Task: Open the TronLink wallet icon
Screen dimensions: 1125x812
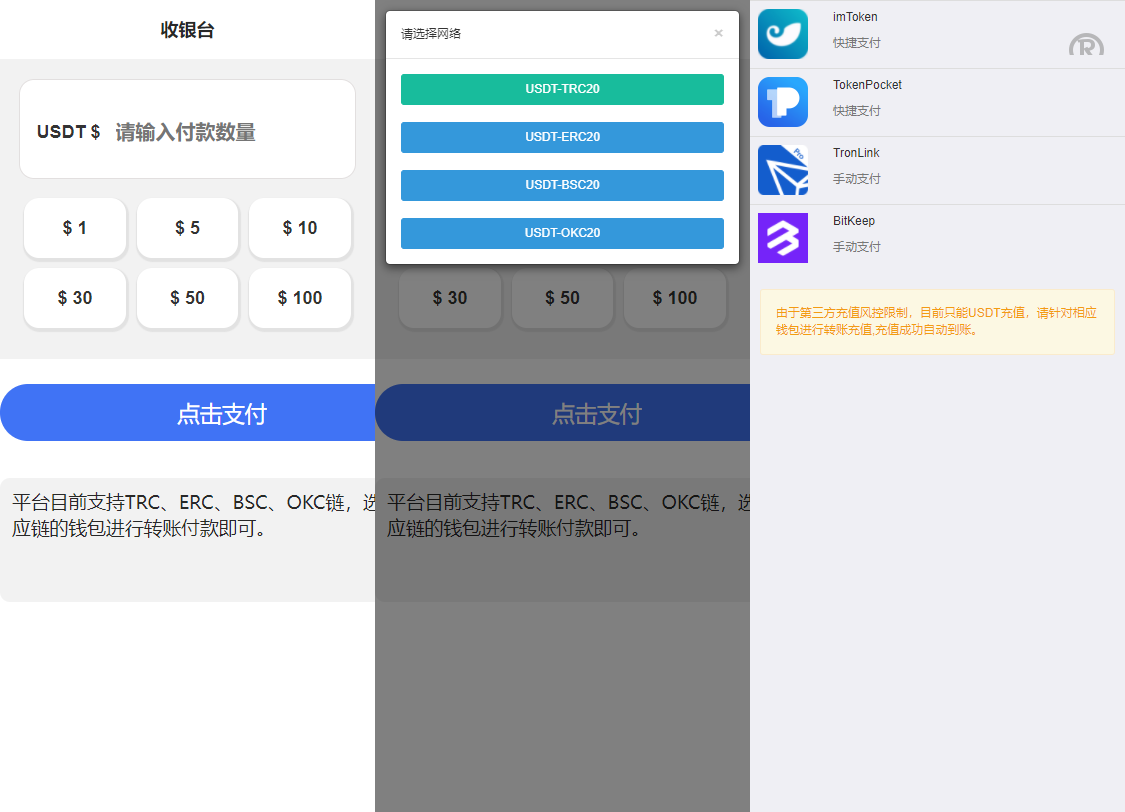Action: [782, 169]
